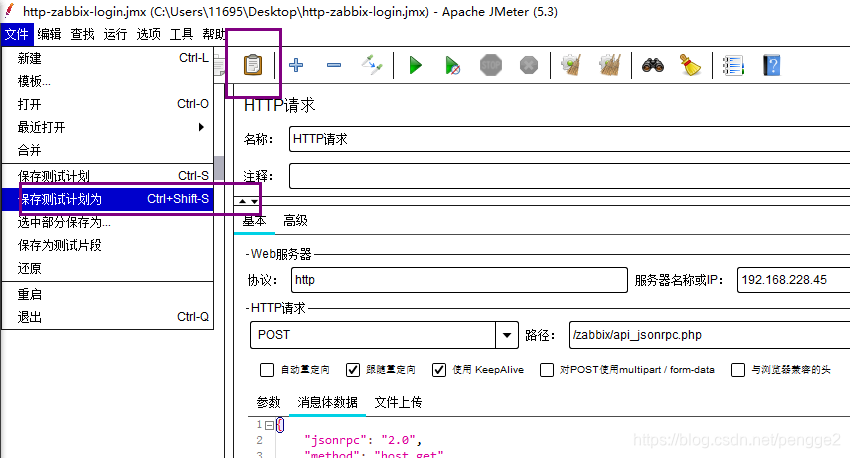The image size is (850, 458).
Task: Click the Clear All brooms icon
Action: 609,65
